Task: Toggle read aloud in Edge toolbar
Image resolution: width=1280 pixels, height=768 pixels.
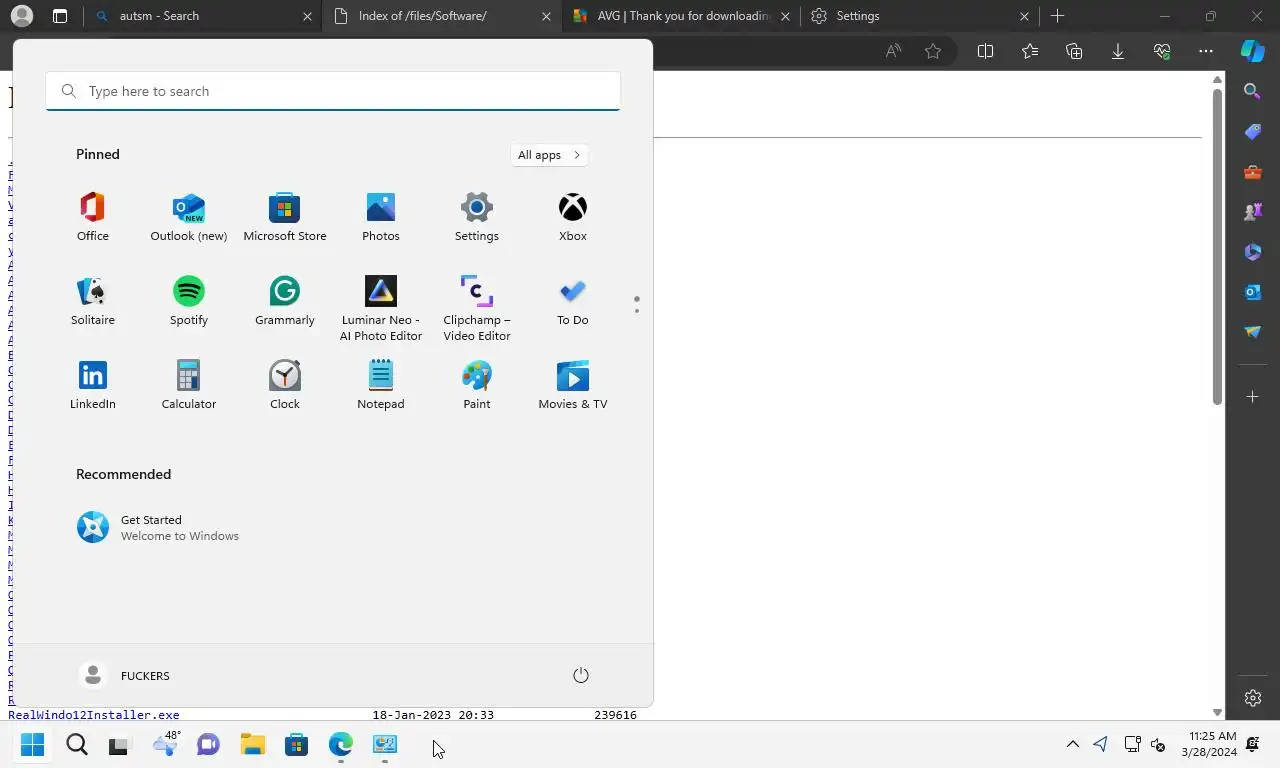Action: (893, 51)
